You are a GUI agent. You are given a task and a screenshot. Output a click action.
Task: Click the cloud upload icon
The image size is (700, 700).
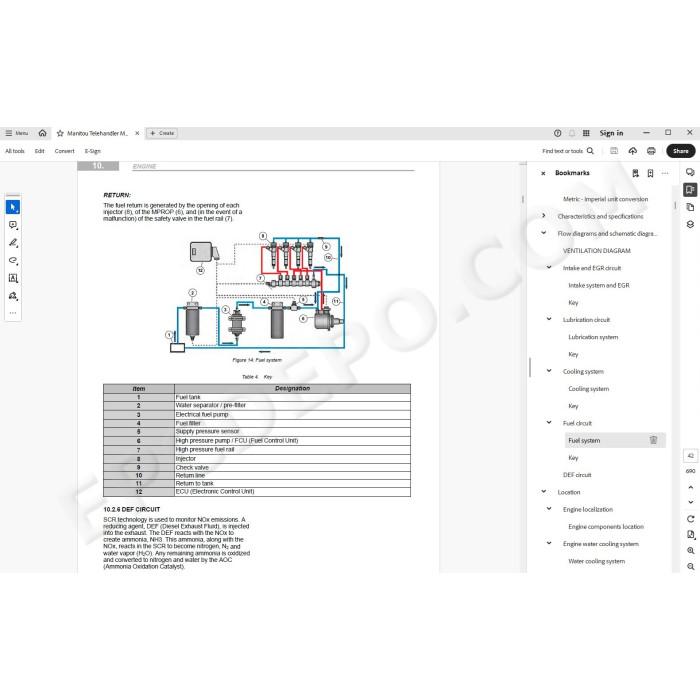point(633,151)
